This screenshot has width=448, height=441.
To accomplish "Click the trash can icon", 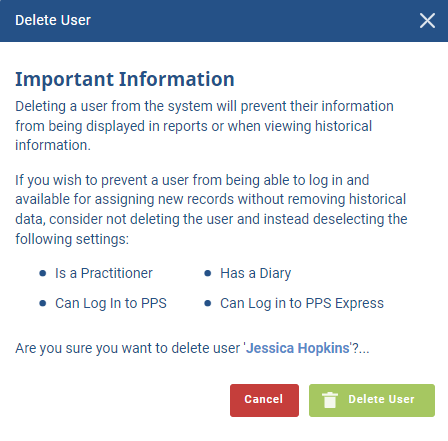I will [330, 400].
